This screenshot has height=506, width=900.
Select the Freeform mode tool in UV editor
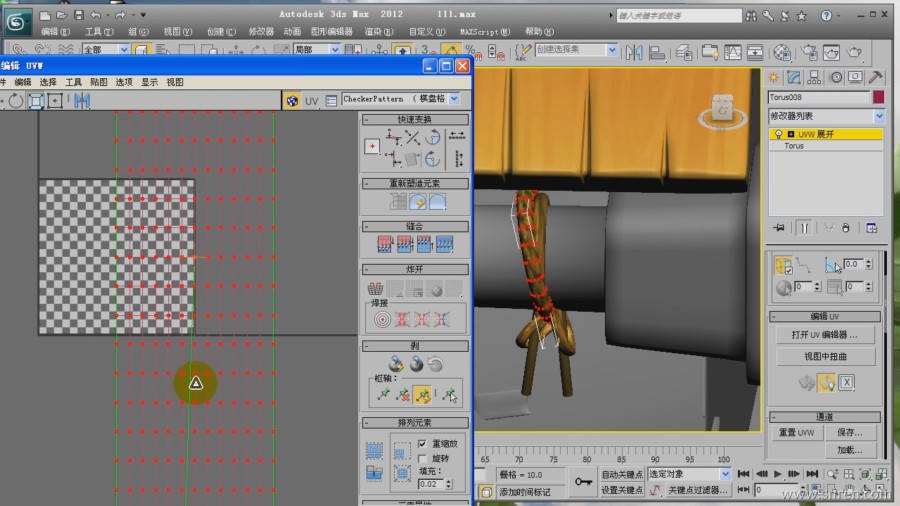(x=36, y=101)
